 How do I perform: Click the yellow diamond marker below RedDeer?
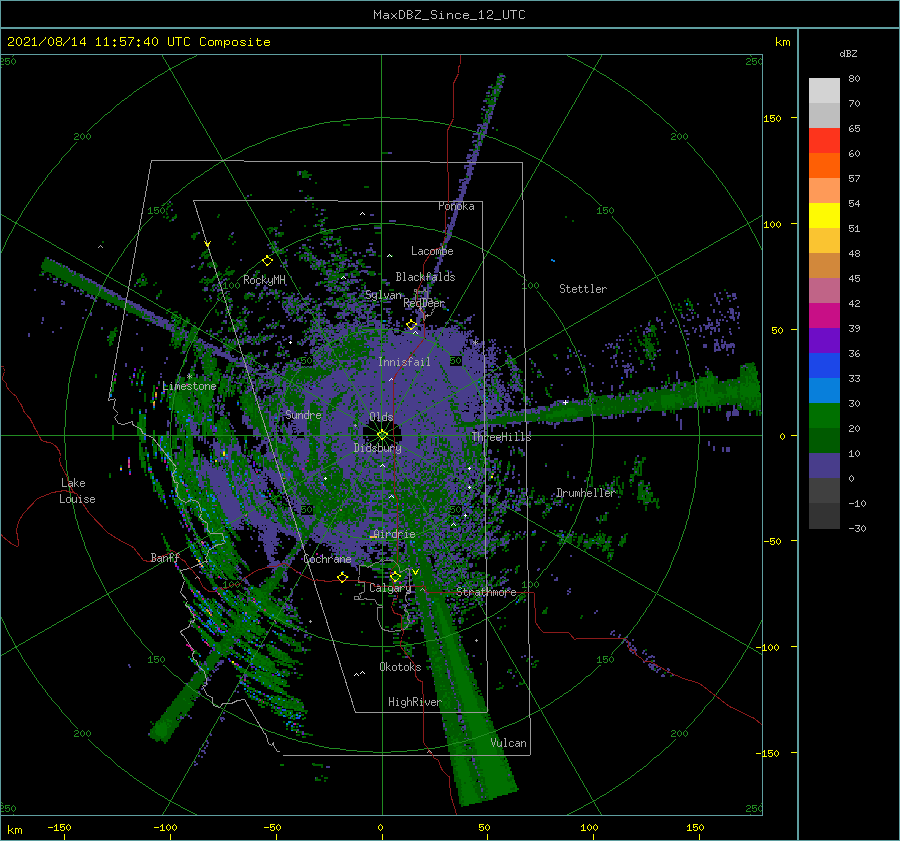coord(411,325)
